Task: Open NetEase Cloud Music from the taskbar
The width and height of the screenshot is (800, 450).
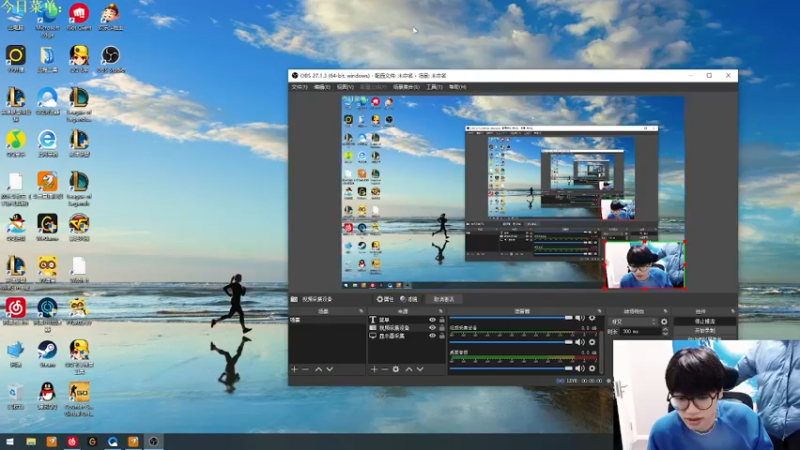Action: click(x=72, y=441)
